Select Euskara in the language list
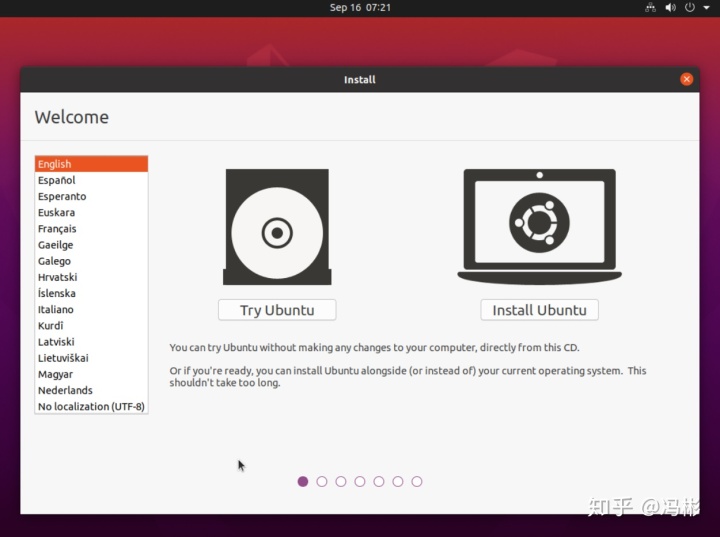The image size is (720, 537). [91, 212]
